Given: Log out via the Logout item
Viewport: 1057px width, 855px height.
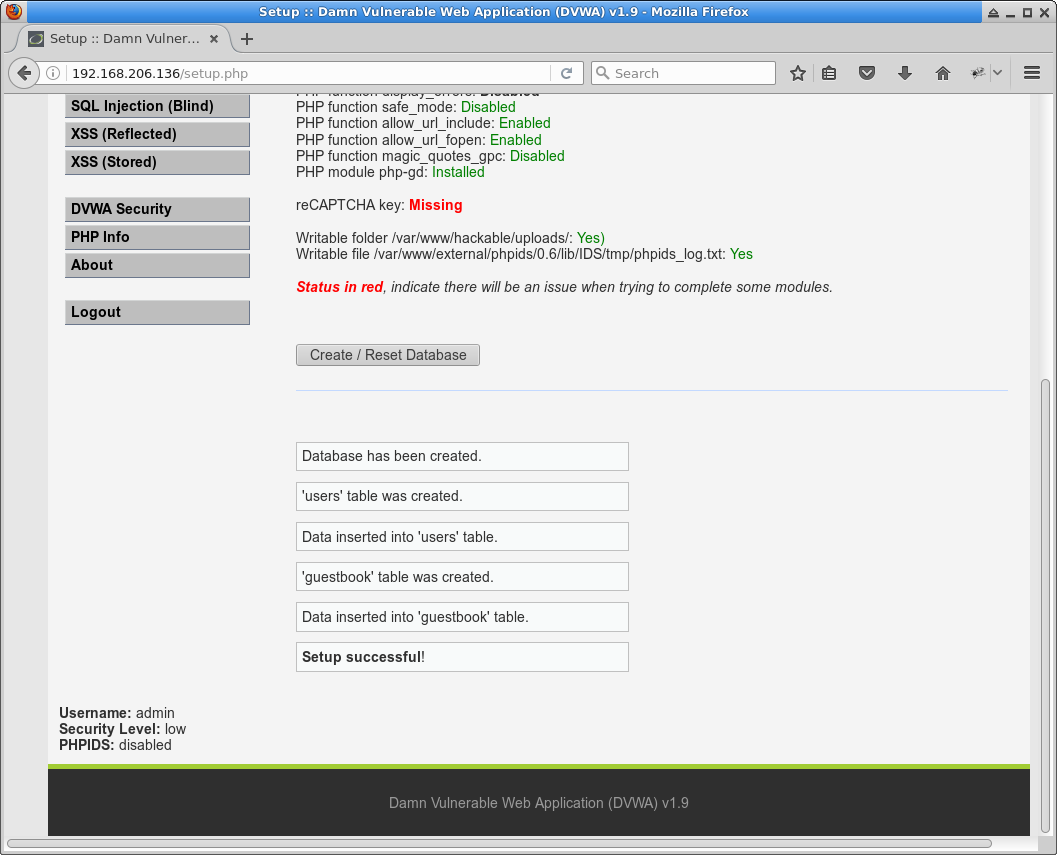Looking at the screenshot, I should pyautogui.click(x=157, y=312).
